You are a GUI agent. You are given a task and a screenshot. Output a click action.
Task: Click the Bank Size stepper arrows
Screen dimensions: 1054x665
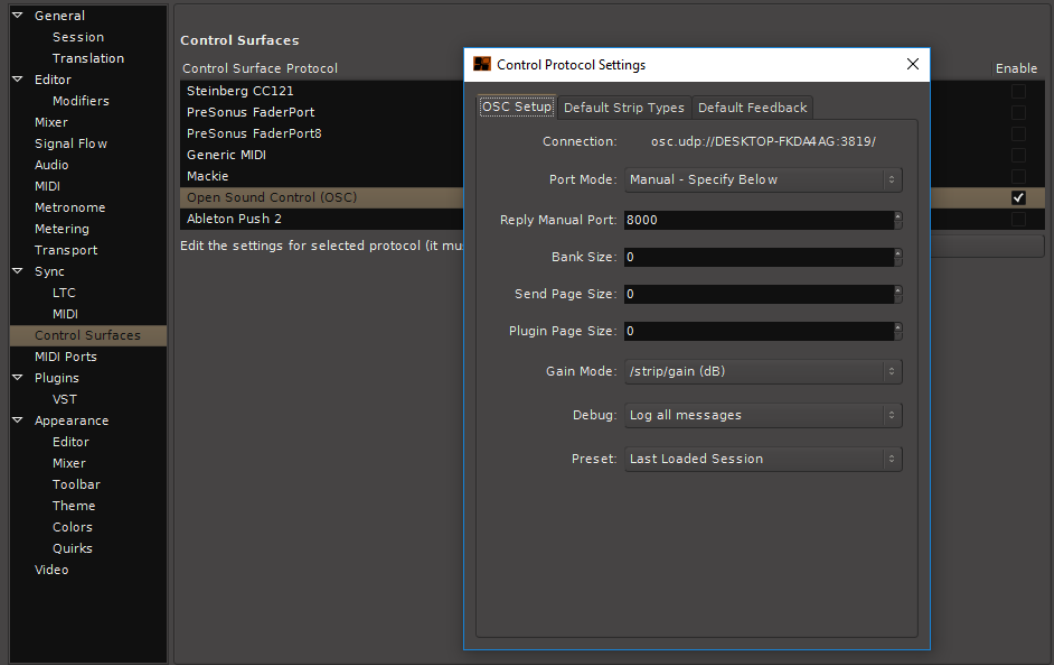898,257
